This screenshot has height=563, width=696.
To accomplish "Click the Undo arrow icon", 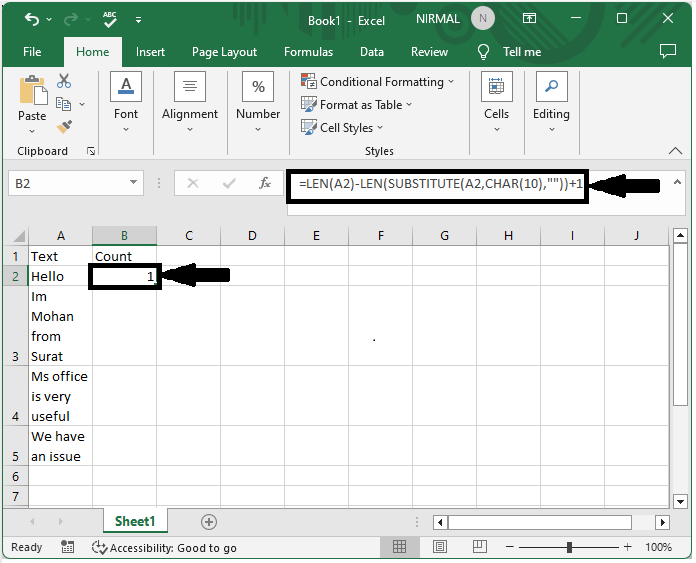I will [x=32, y=19].
